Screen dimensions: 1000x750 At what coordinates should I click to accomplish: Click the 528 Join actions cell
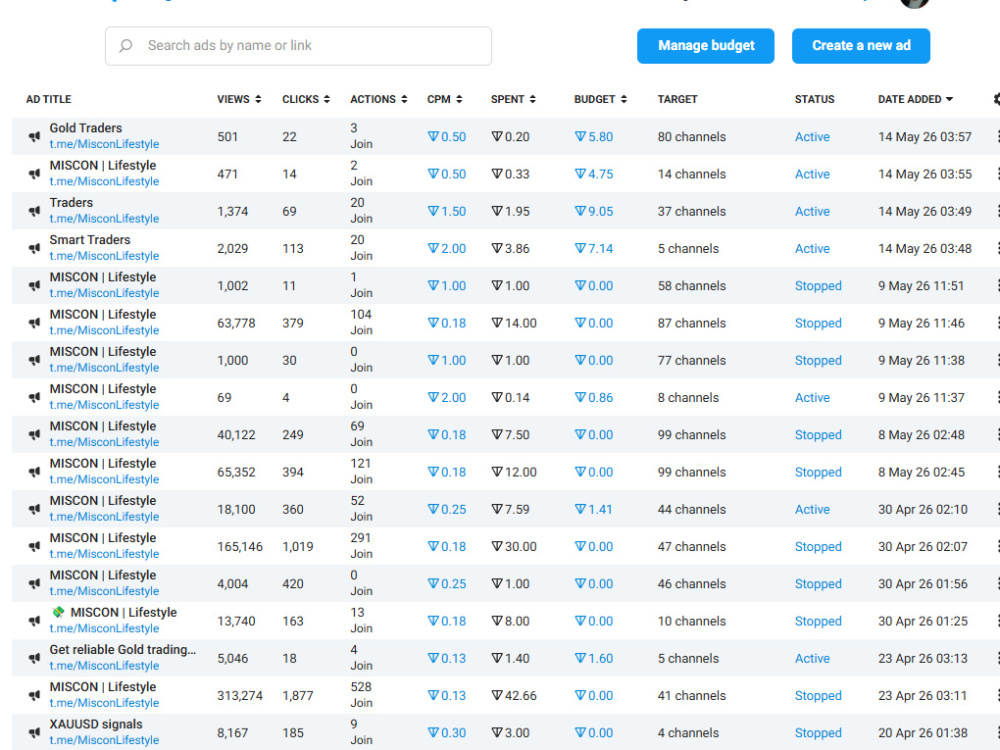(361, 695)
